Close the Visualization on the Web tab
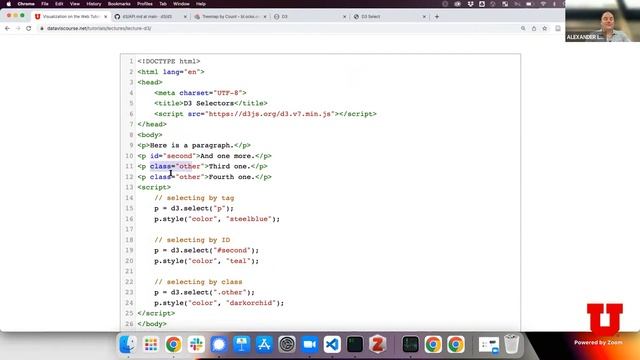Viewport: 640px width, 360px height. 105,16
